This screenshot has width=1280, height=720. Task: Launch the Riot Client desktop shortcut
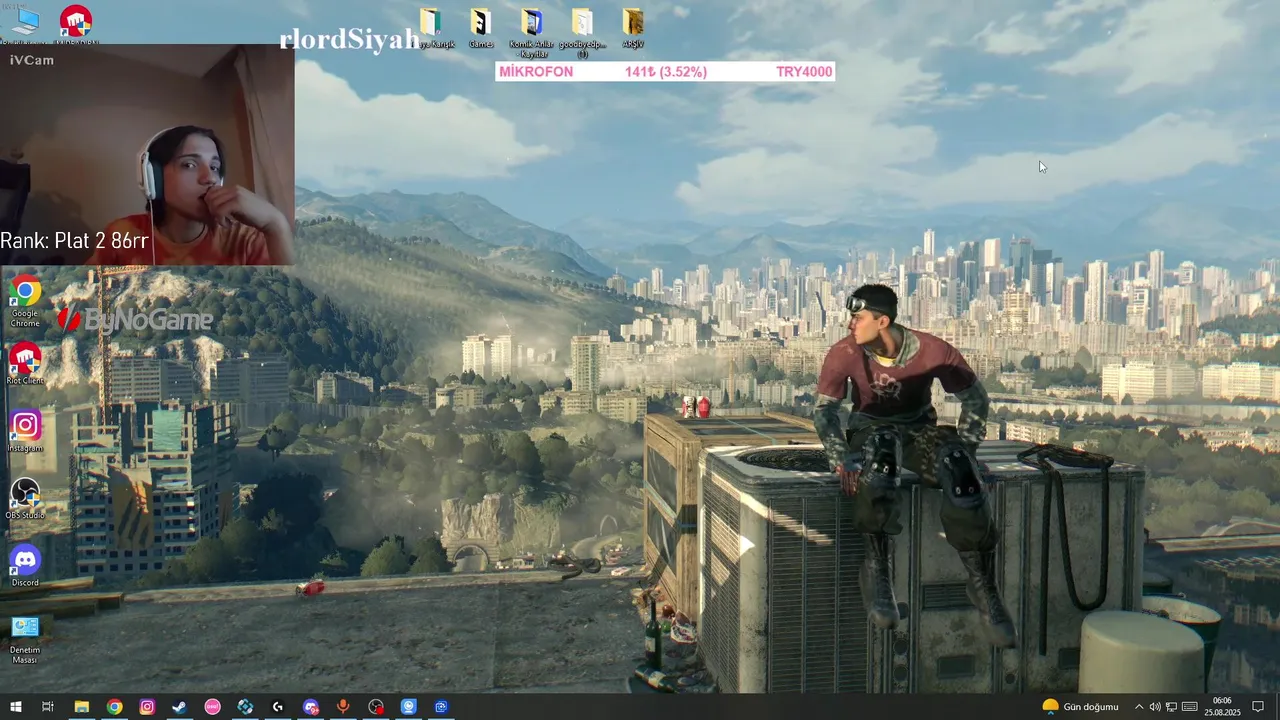point(25,365)
